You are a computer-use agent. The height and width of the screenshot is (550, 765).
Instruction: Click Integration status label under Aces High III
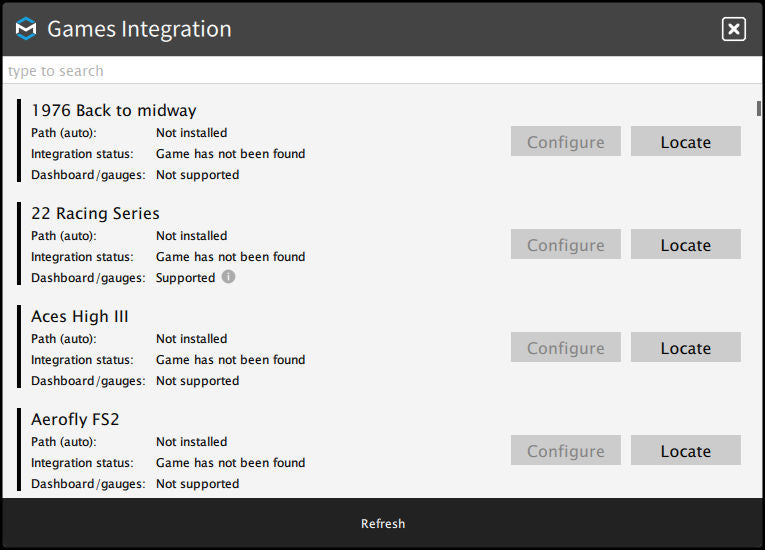[82, 360]
